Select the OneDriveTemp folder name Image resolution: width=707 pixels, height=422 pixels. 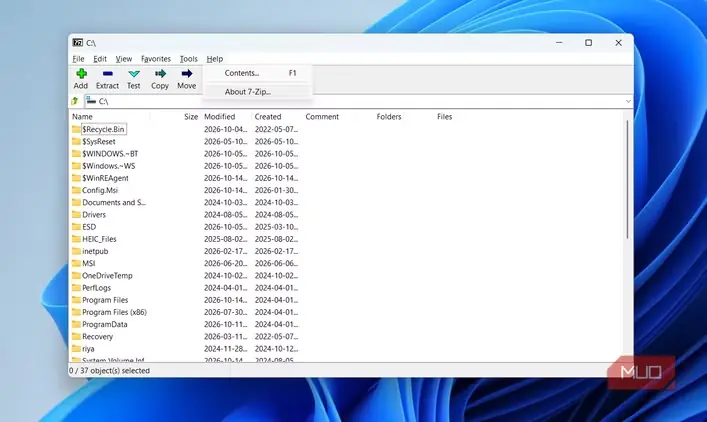click(x=107, y=275)
